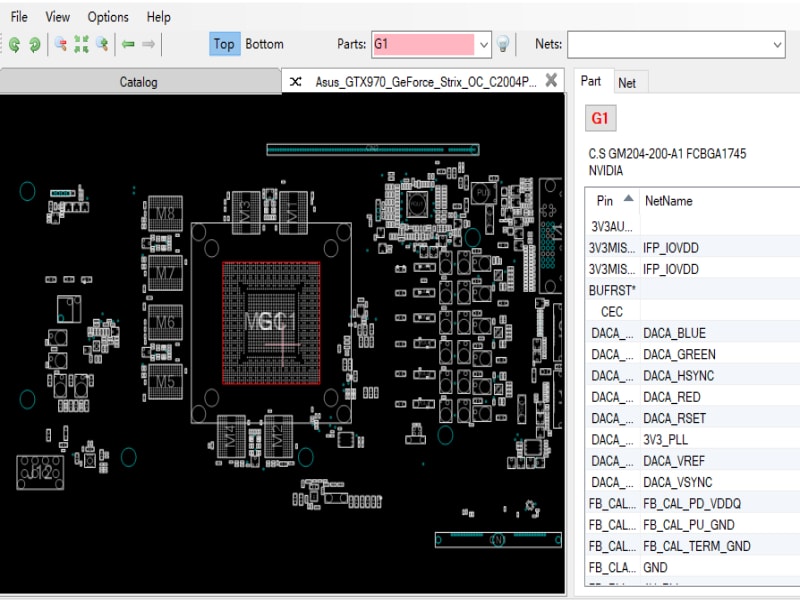
Task: Click memory chip M6 on the board
Action: (x=165, y=322)
